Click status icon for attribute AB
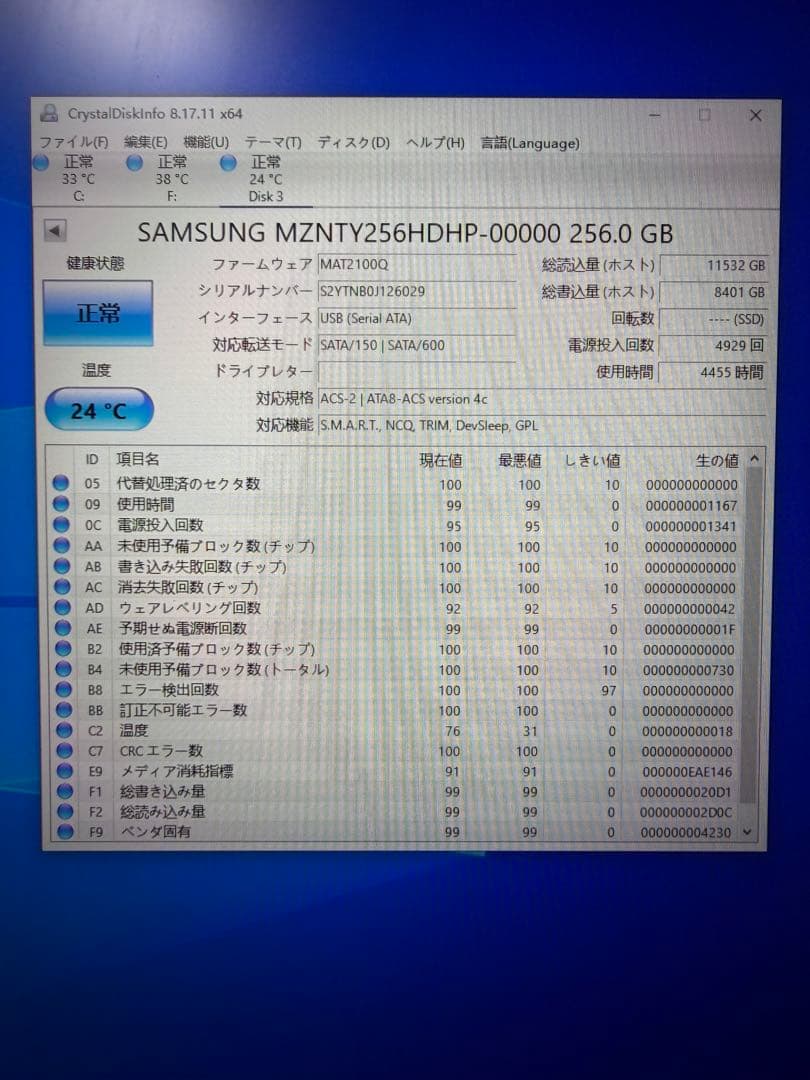 (x=62, y=566)
